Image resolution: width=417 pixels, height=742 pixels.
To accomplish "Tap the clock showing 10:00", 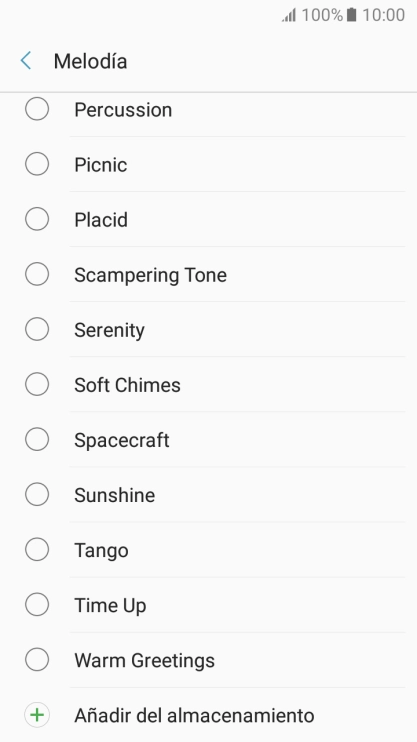I will (x=383, y=15).
